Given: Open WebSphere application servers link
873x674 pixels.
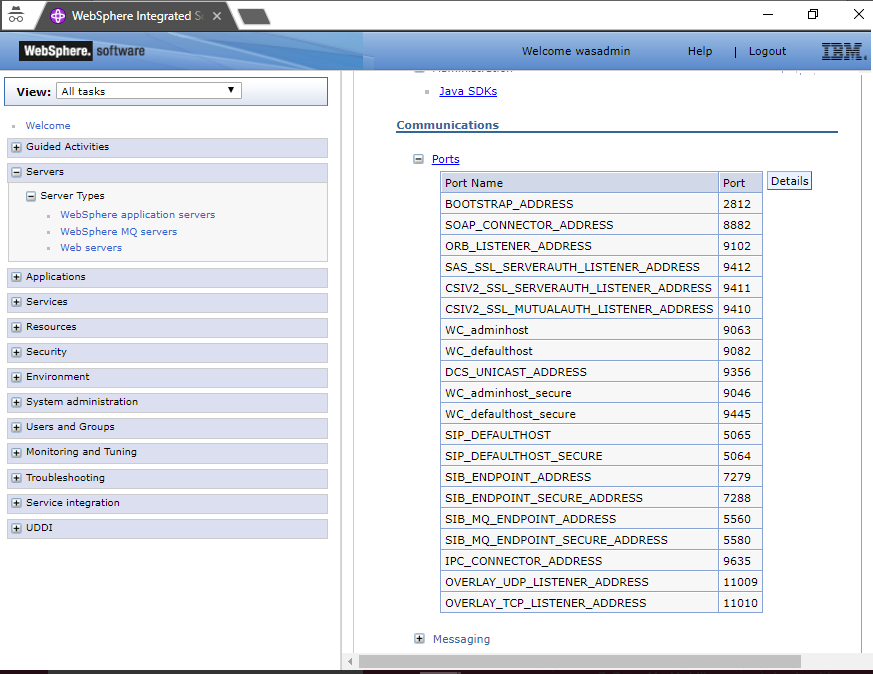Looking at the screenshot, I should click(x=137, y=215).
